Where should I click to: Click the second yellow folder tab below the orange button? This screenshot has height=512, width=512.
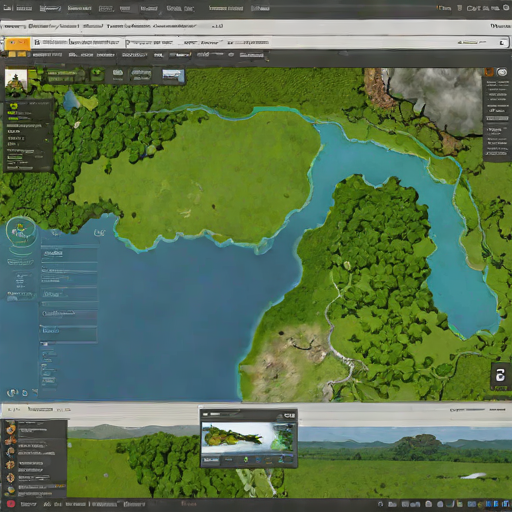coord(22,54)
